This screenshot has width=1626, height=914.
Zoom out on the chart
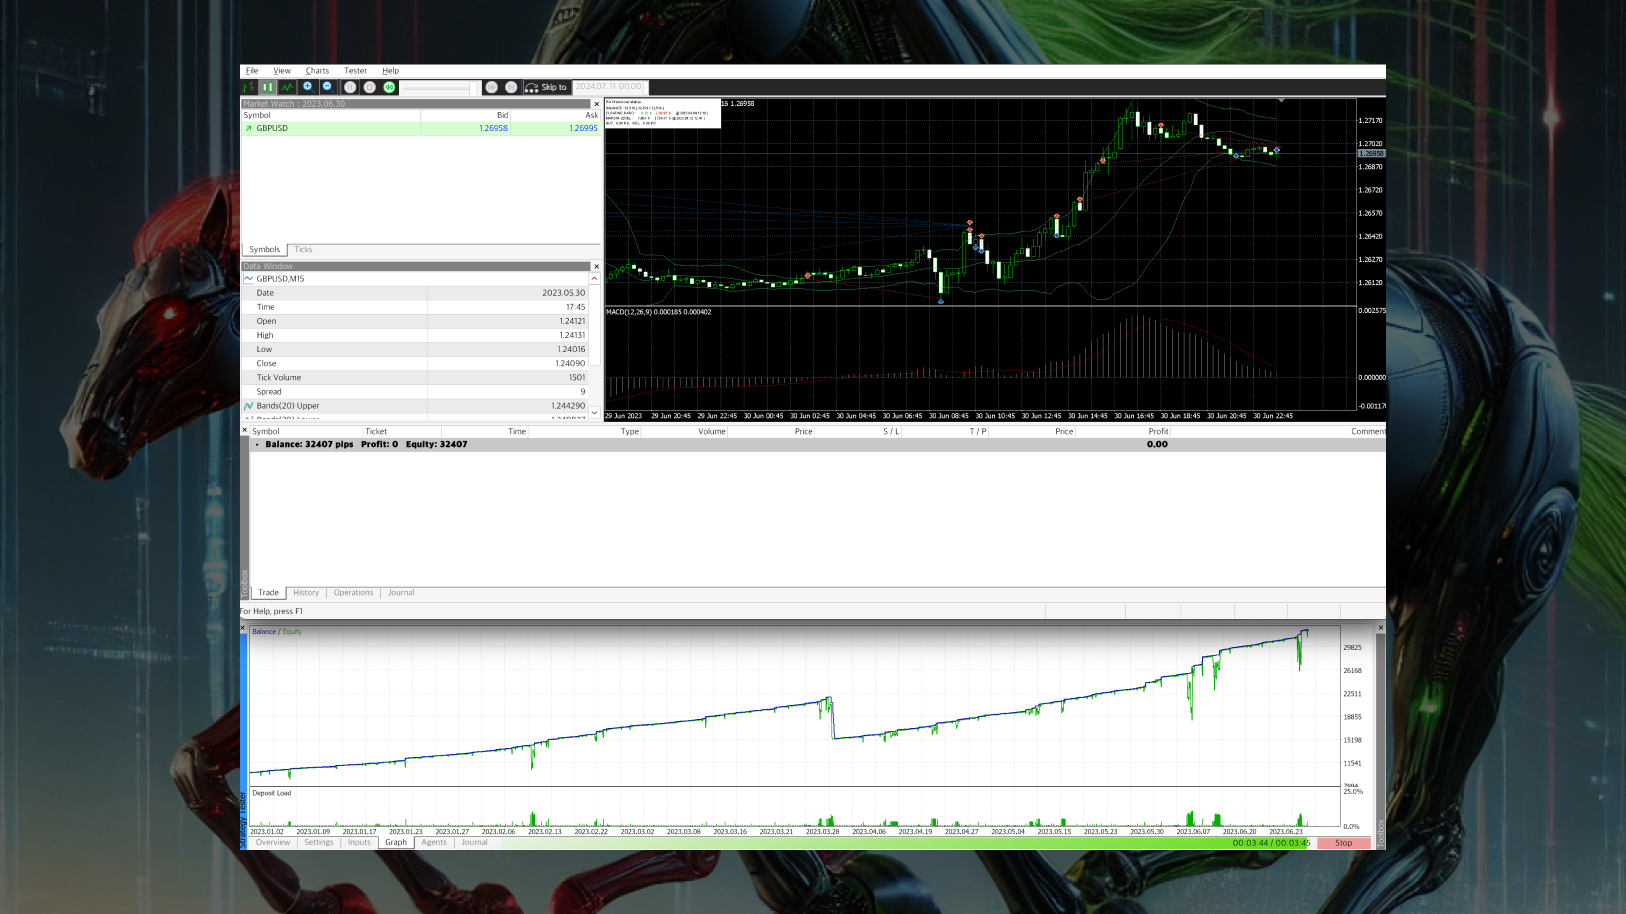pos(328,87)
